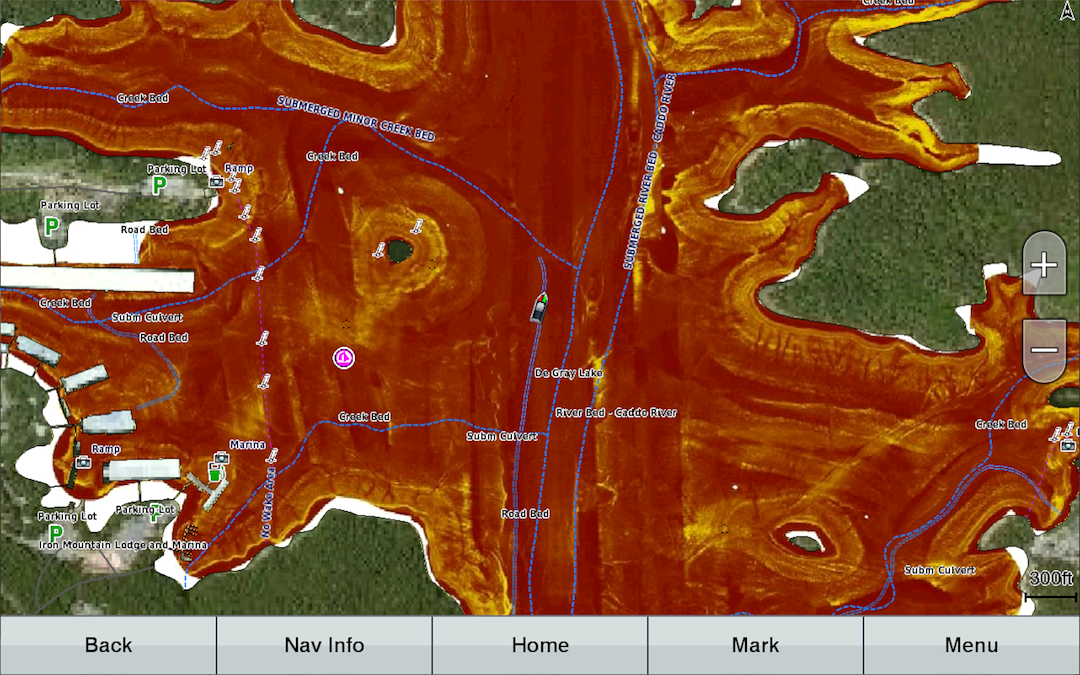Image resolution: width=1080 pixels, height=675 pixels.
Task: Zoom in with the plus button
Action: 1044,265
